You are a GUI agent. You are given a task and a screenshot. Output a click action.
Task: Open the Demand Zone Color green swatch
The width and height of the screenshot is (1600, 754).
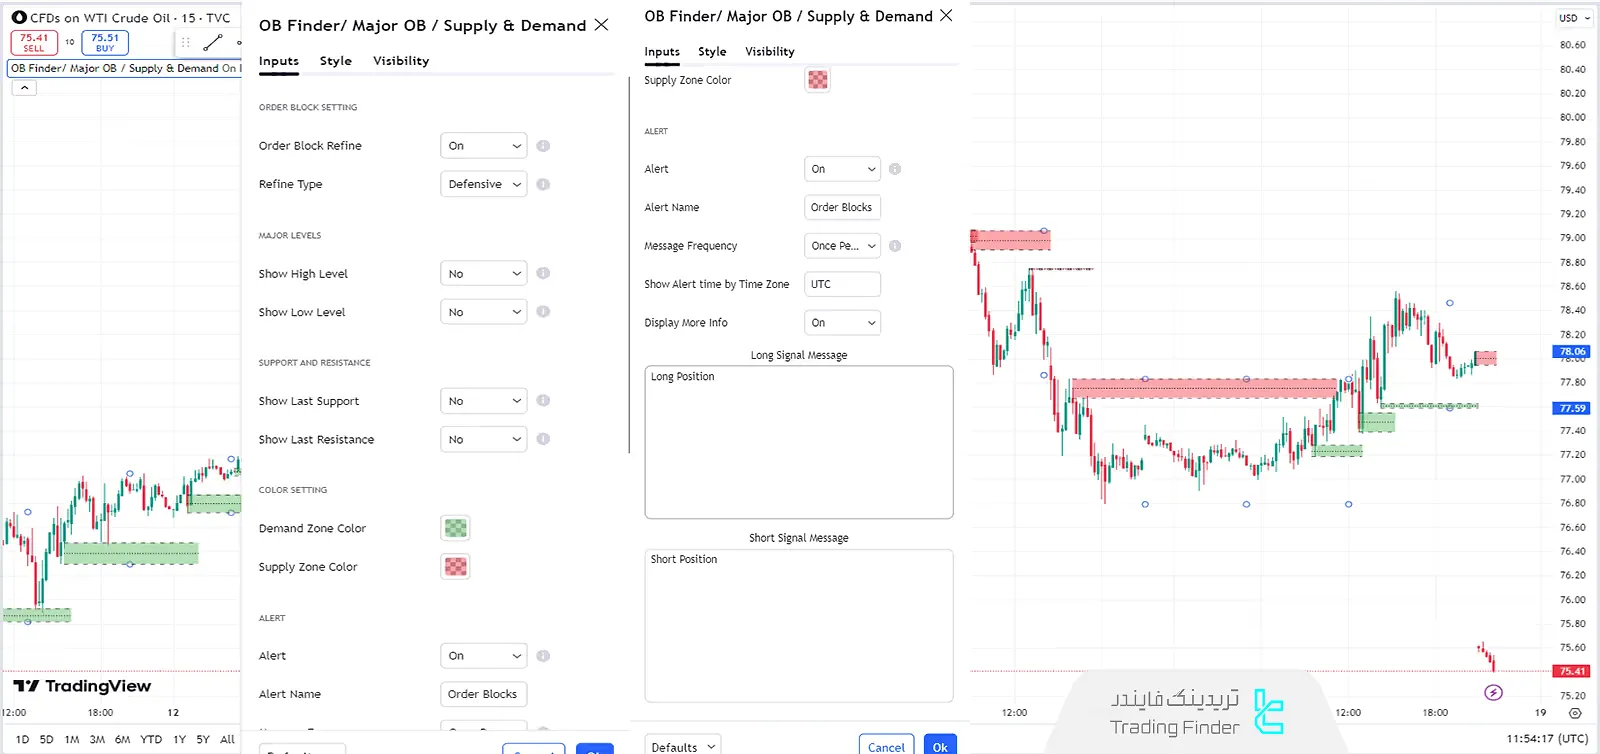coord(455,528)
